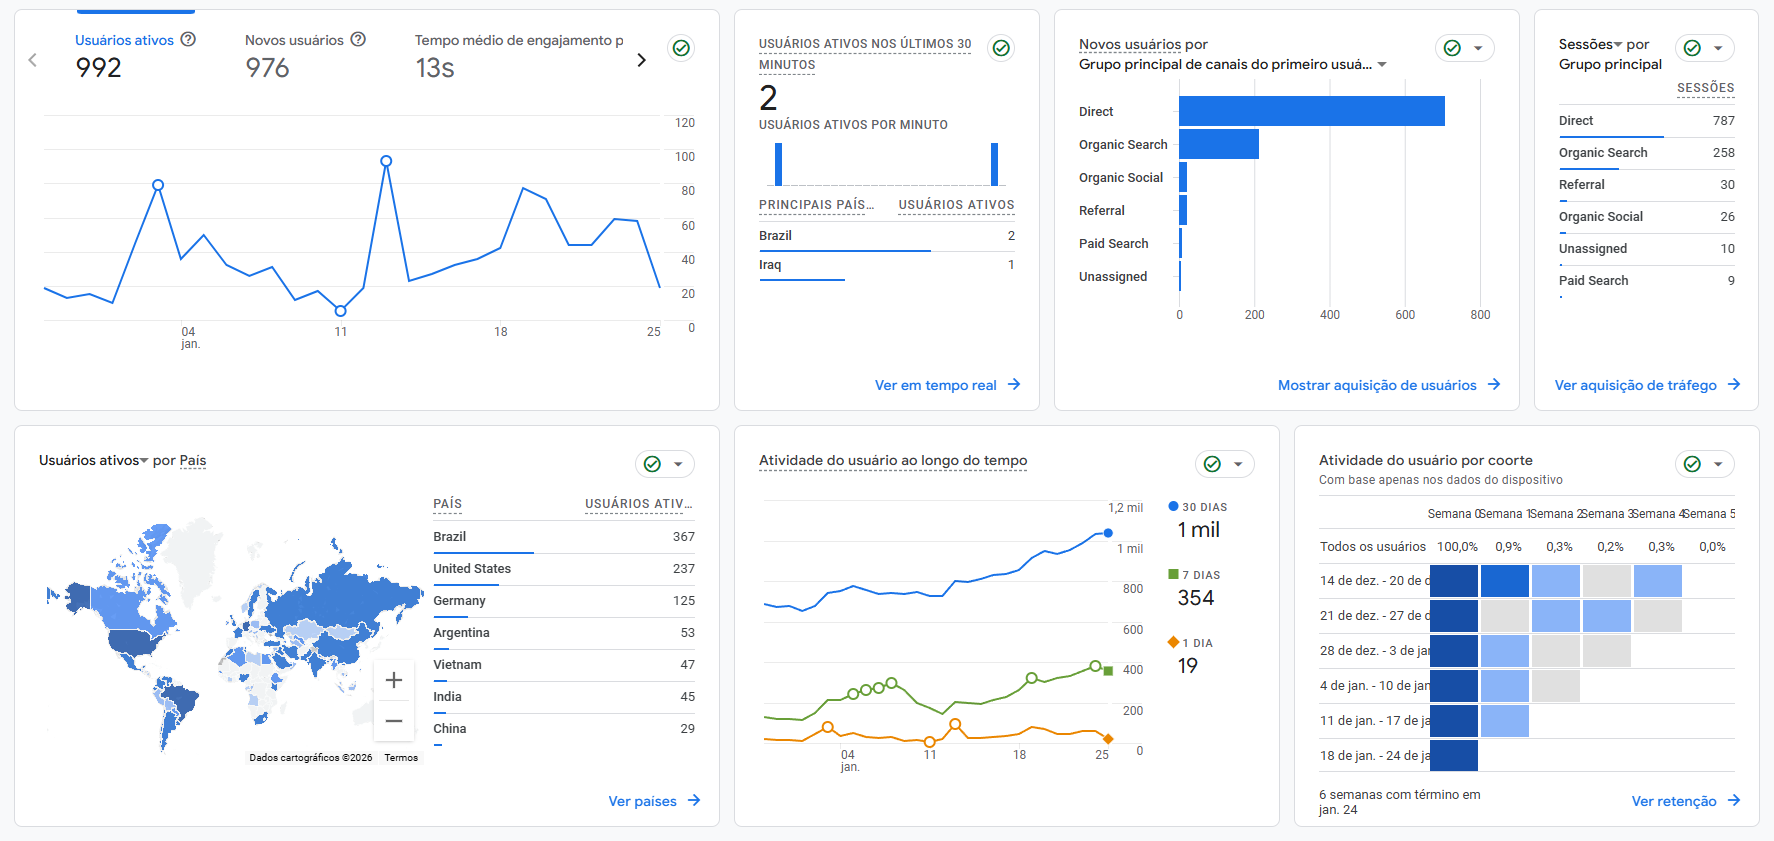Show next metric with right chevron

641,60
